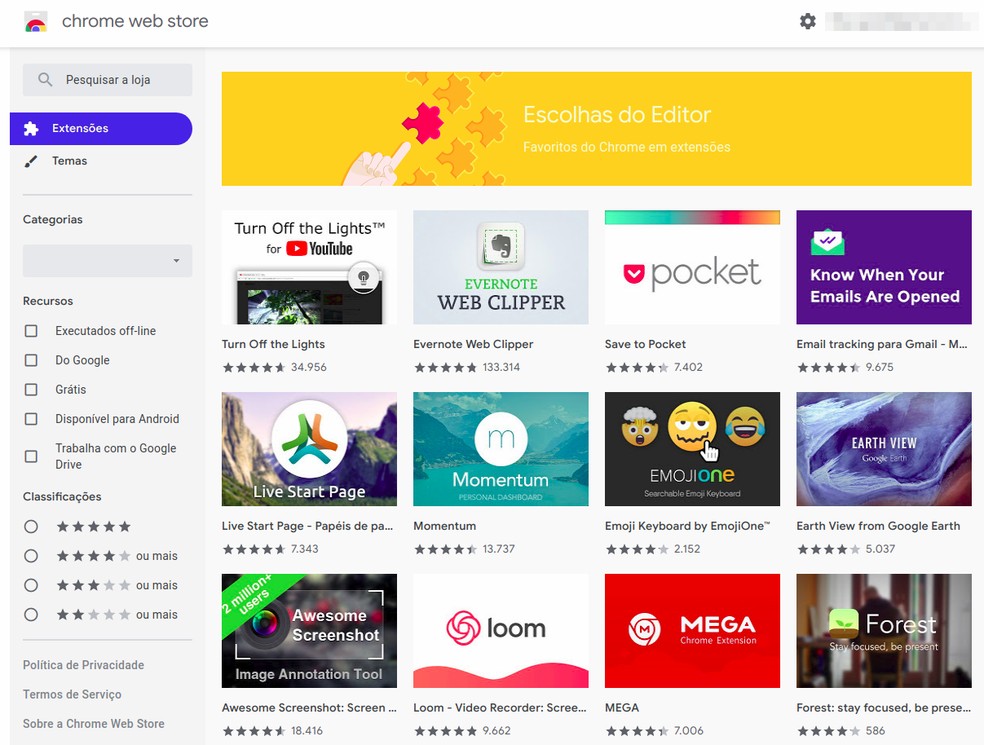Click the Chrome Web Store logo icon
Screen dimensions: 984x745
coord(36,21)
